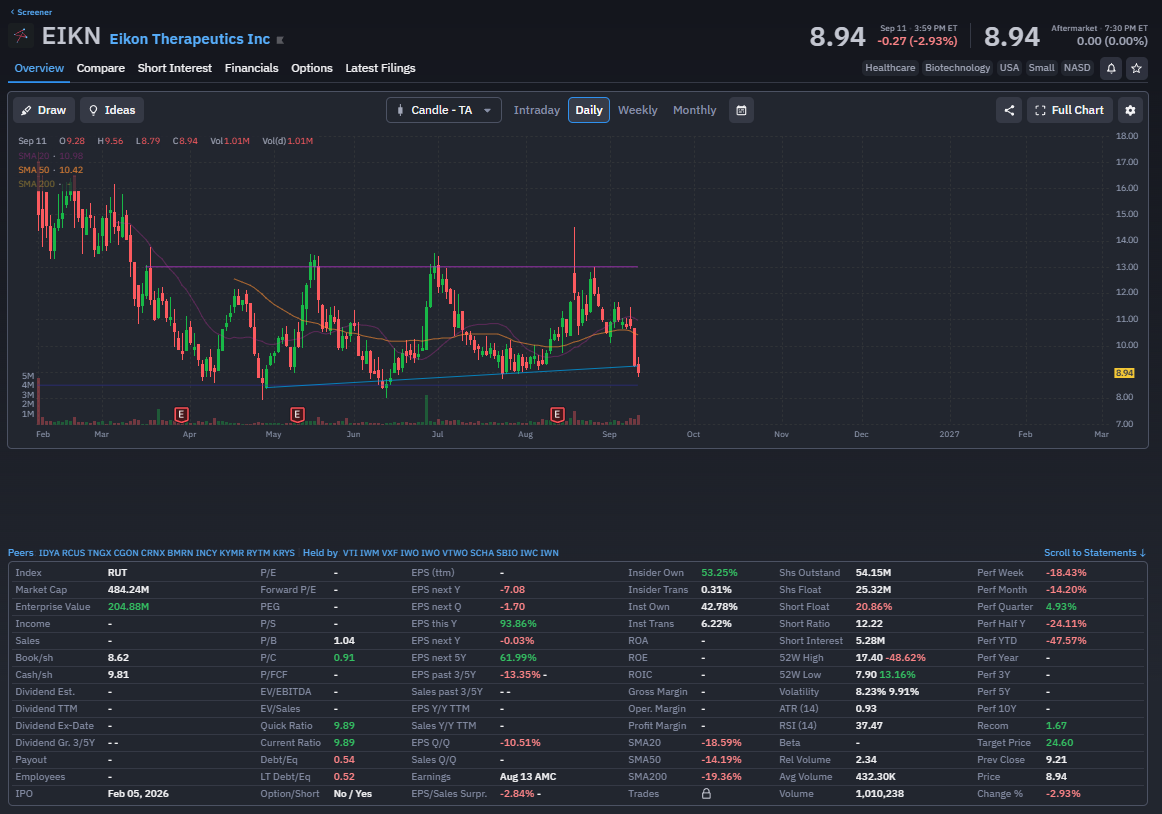Add EIKN to favorites with star icon
The width and height of the screenshot is (1162, 814).
tap(1136, 68)
